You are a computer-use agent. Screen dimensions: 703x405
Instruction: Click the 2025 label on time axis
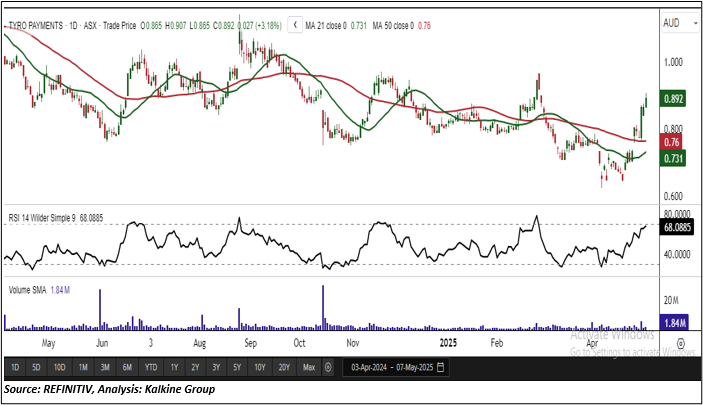click(x=448, y=343)
